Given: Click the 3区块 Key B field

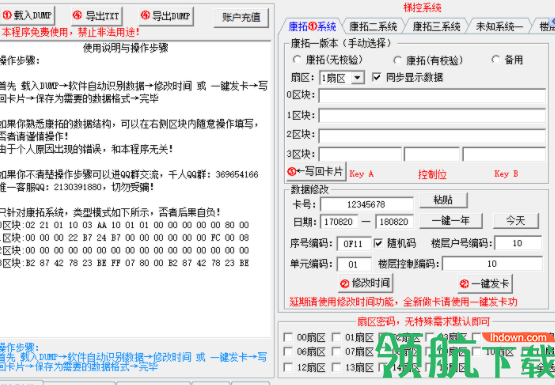Looking at the screenshot, I should 504,154.
